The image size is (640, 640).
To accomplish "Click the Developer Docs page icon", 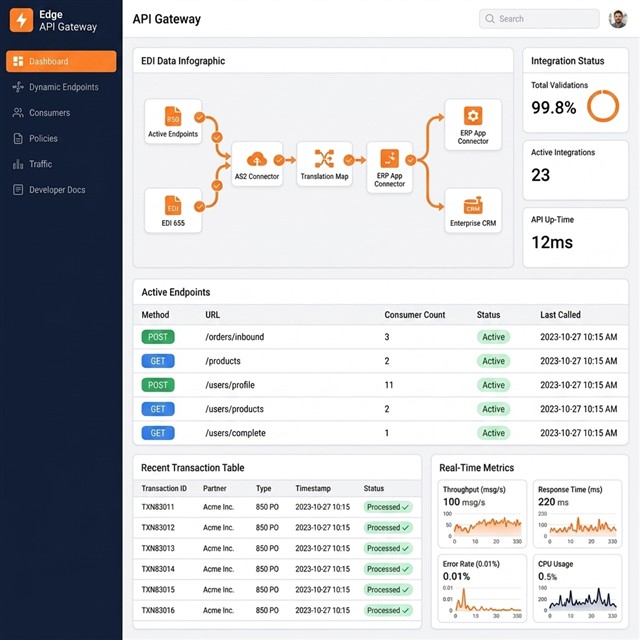I will point(18,190).
